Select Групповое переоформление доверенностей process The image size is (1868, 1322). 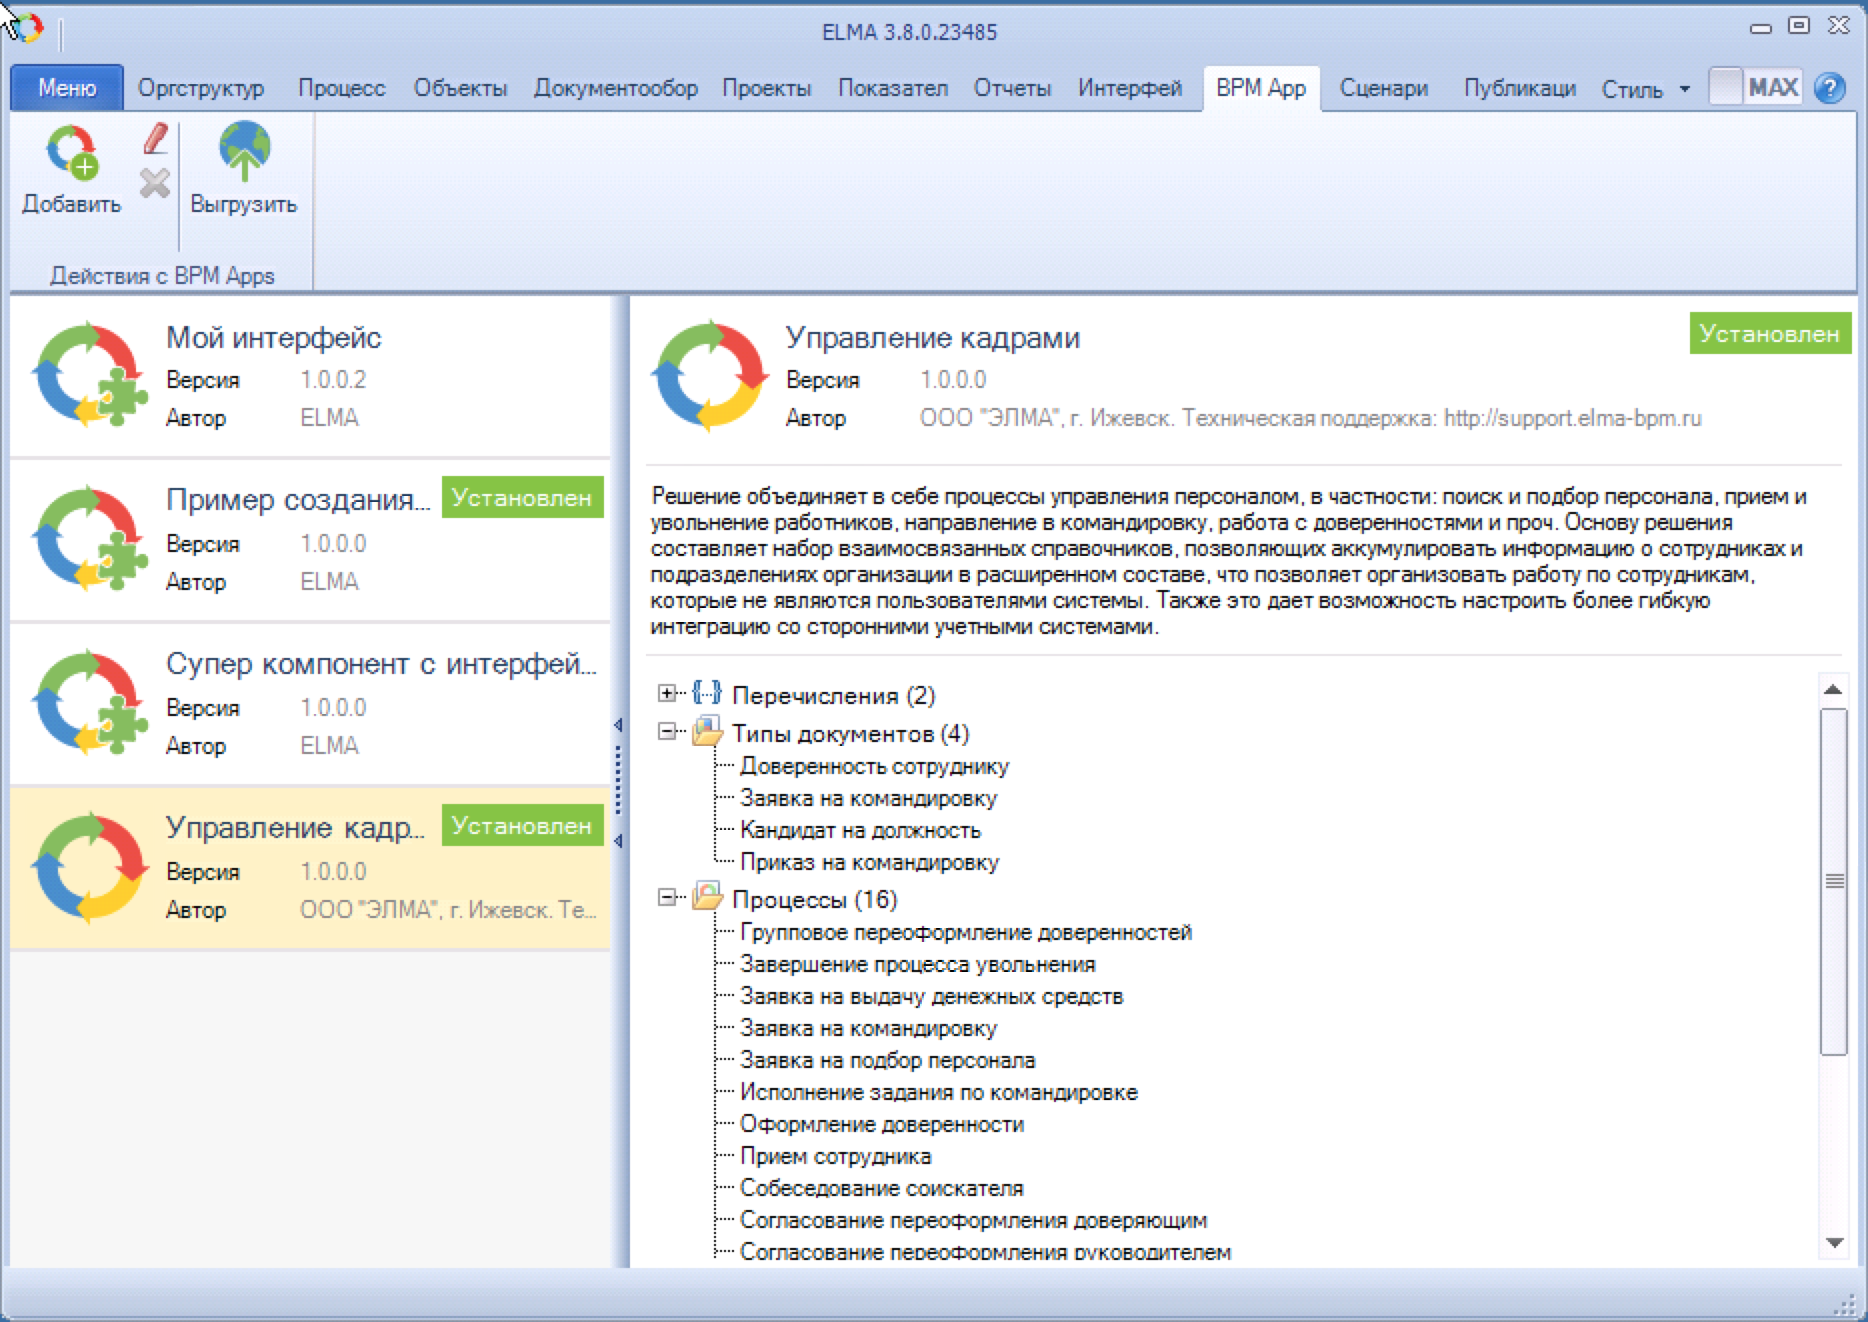[966, 932]
